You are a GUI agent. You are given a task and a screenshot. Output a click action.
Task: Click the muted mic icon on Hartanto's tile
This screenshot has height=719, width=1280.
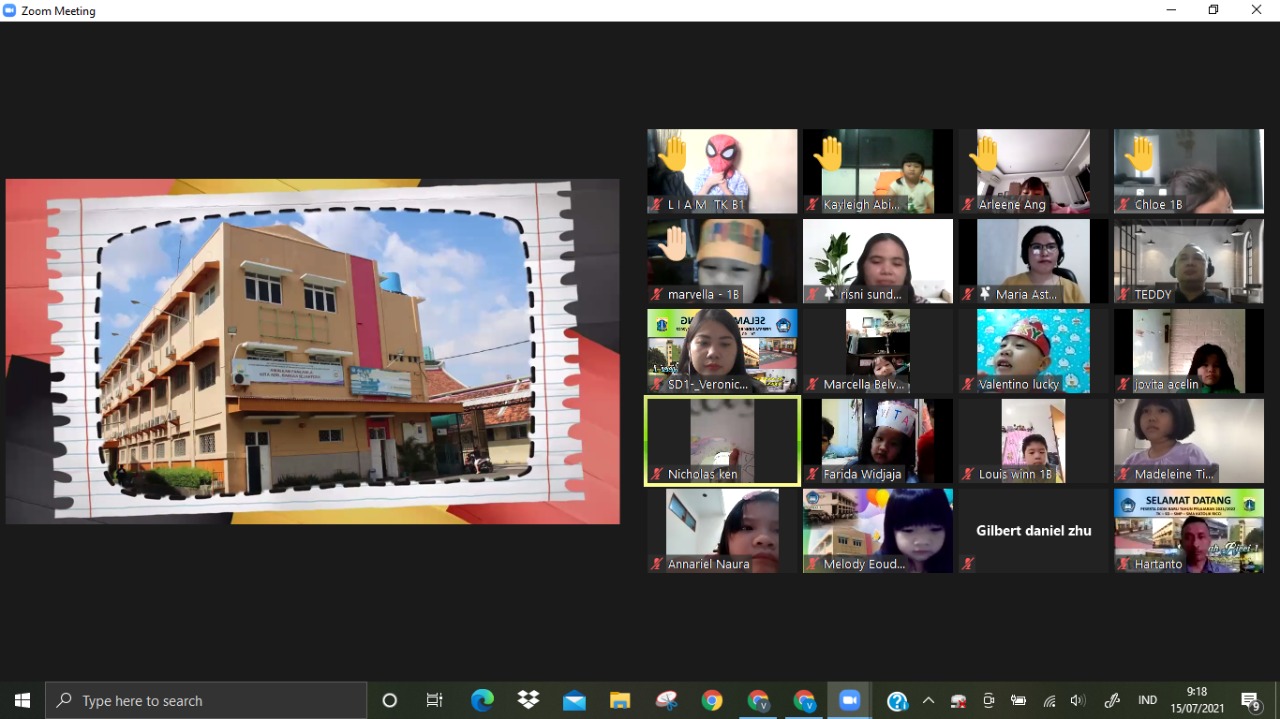click(1124, 565)
